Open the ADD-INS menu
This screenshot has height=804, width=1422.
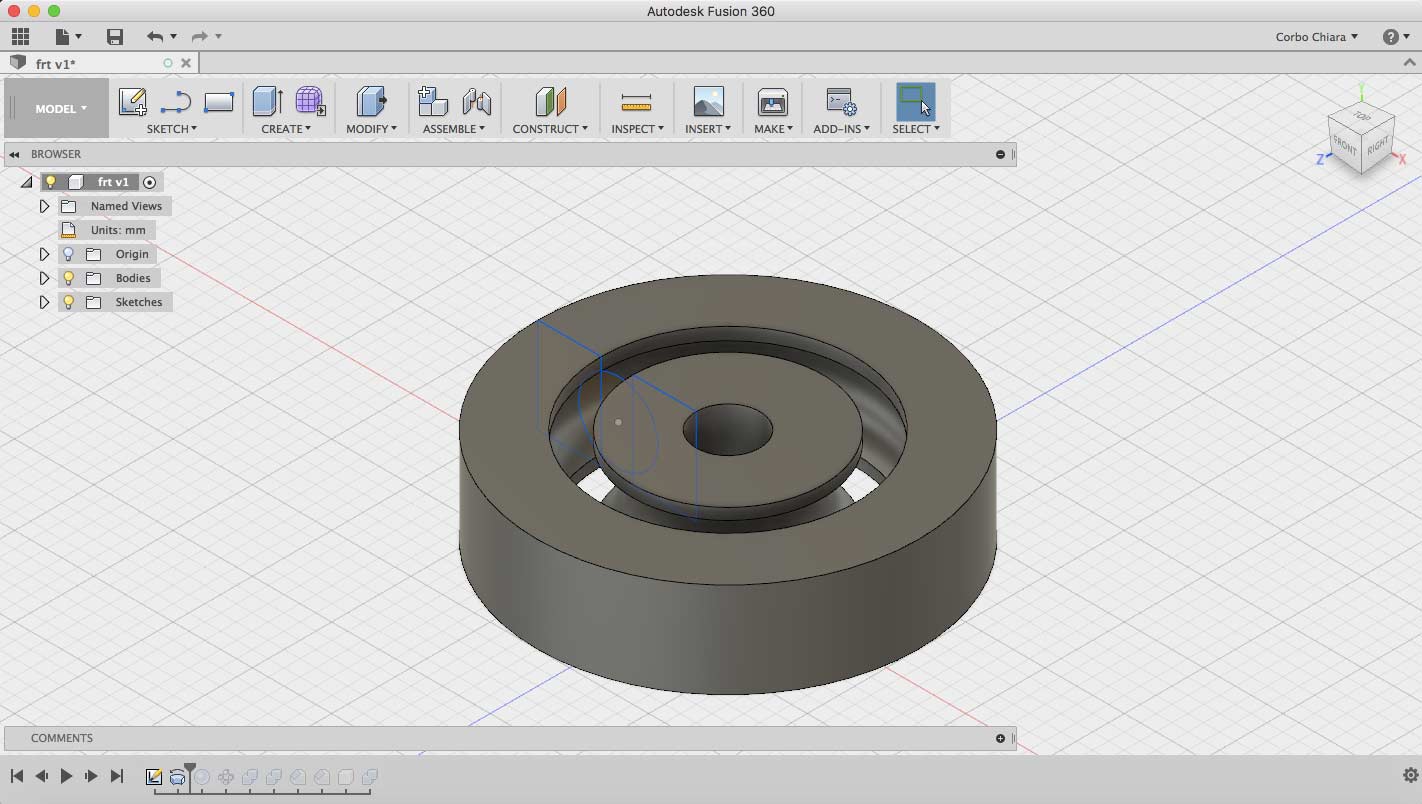point(841,128)
